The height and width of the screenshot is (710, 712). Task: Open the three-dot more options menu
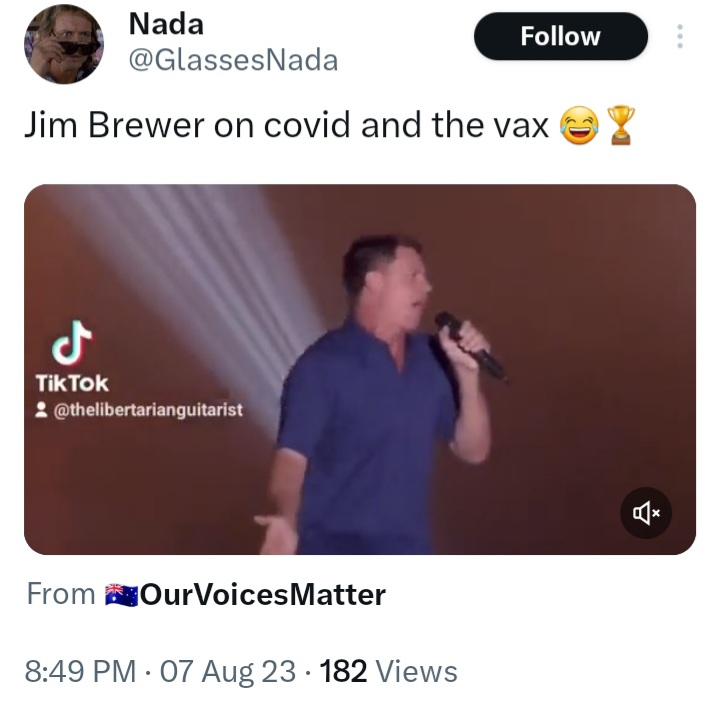point(680,36)
